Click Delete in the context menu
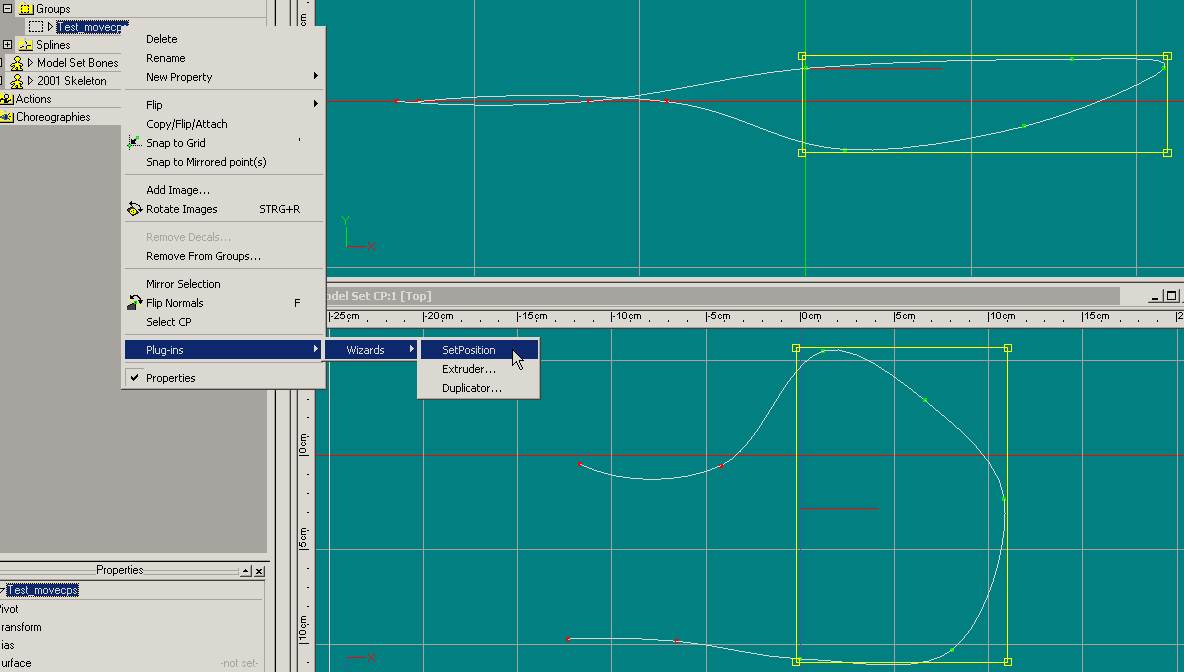This screenshot has width=1184, height=672. coord(161,39)
